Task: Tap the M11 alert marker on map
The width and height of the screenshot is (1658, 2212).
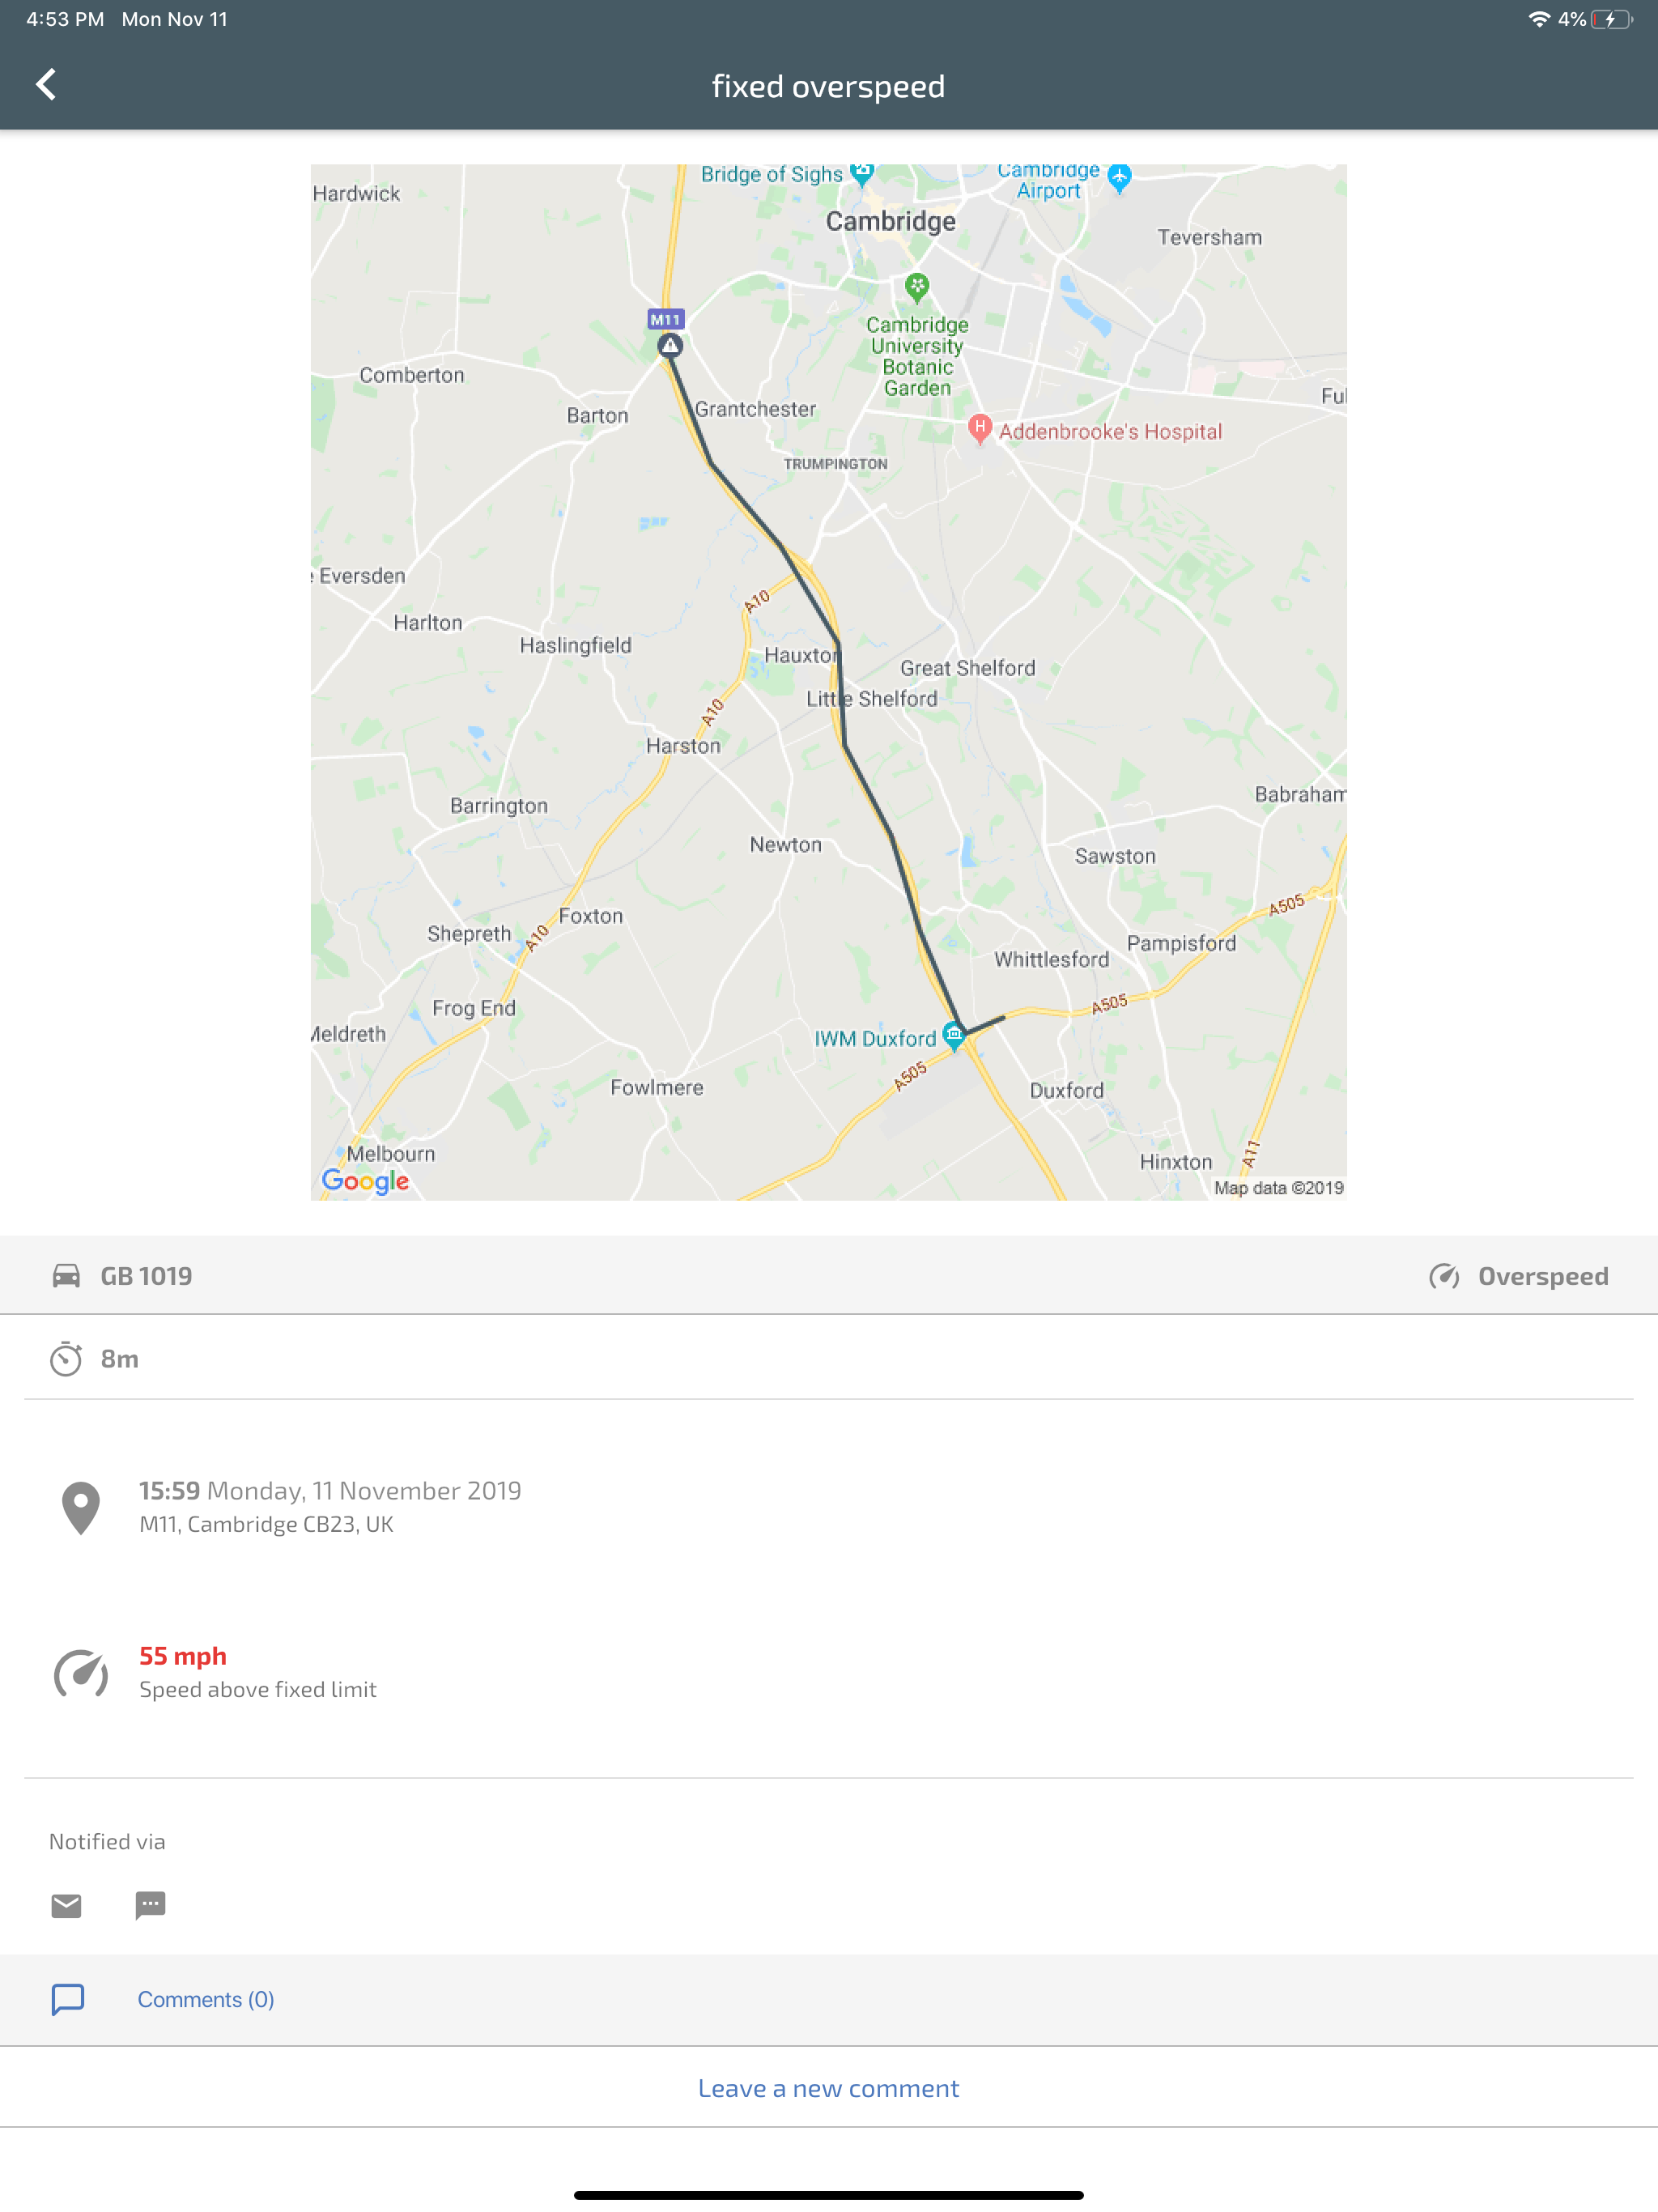Action: point(670,345)
